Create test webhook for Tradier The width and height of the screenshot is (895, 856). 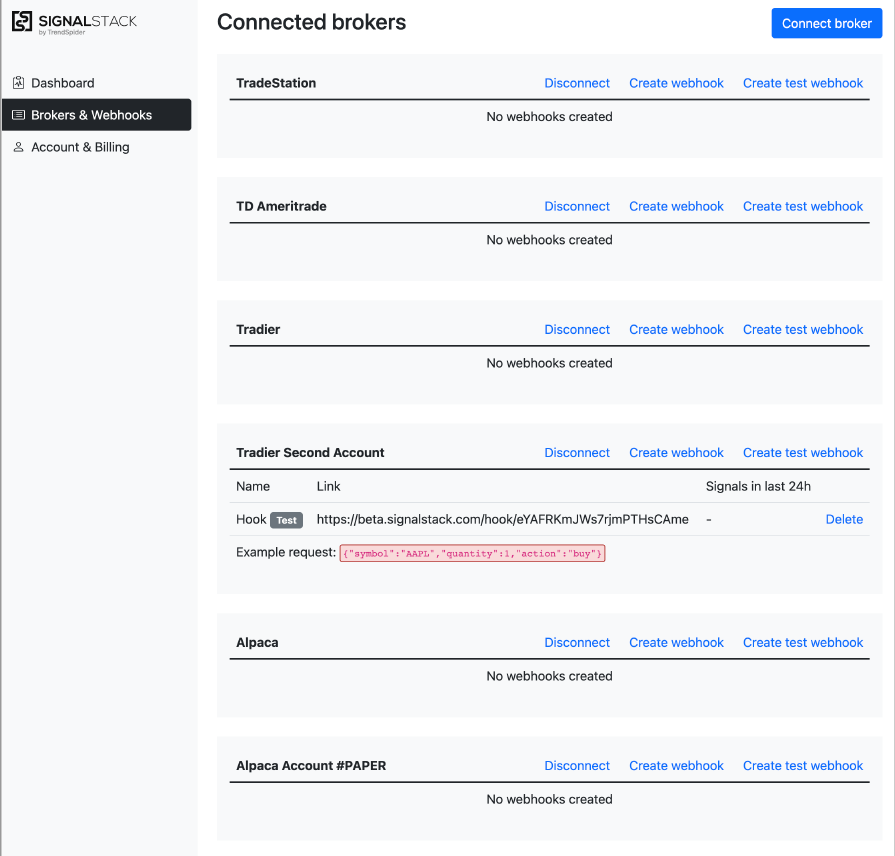click(x=803, y=329)
